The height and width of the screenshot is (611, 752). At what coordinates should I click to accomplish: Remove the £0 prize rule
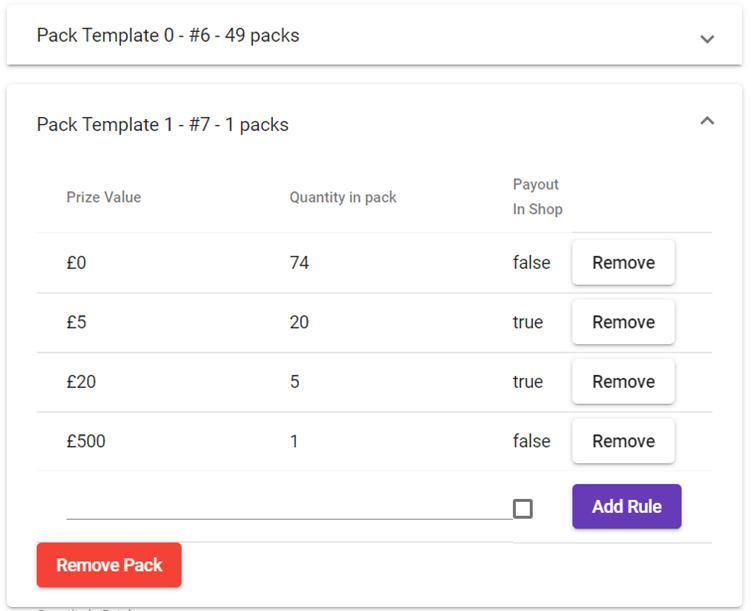[x=623, y=263]
